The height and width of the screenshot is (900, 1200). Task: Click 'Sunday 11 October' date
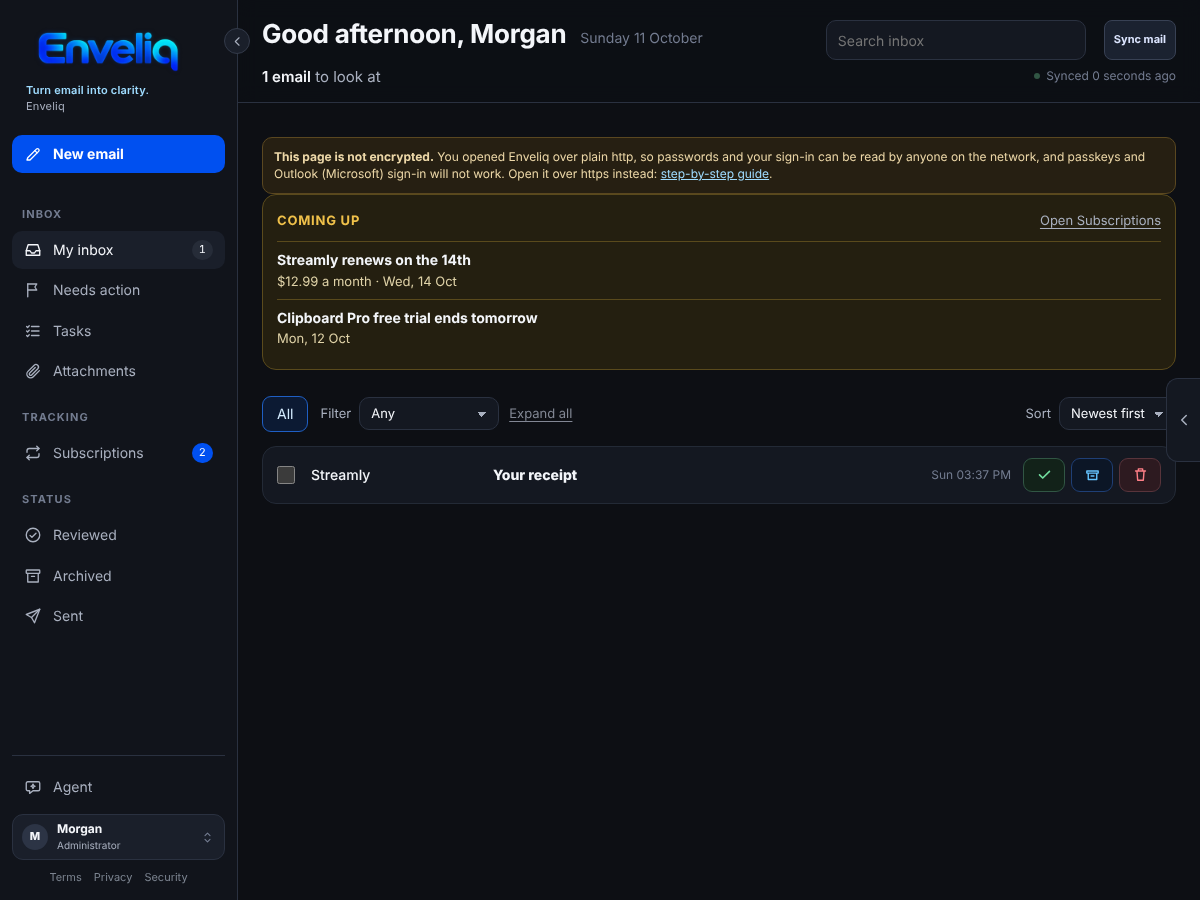click(x=641, y=39)
